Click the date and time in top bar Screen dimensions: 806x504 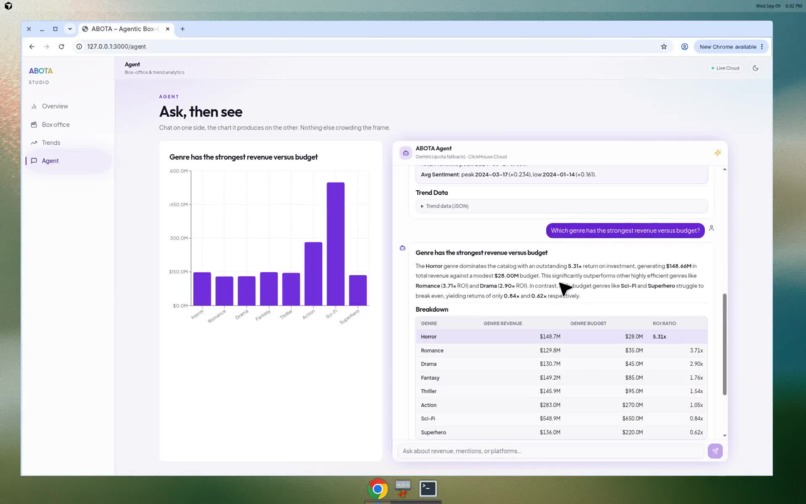pos(778,6)
